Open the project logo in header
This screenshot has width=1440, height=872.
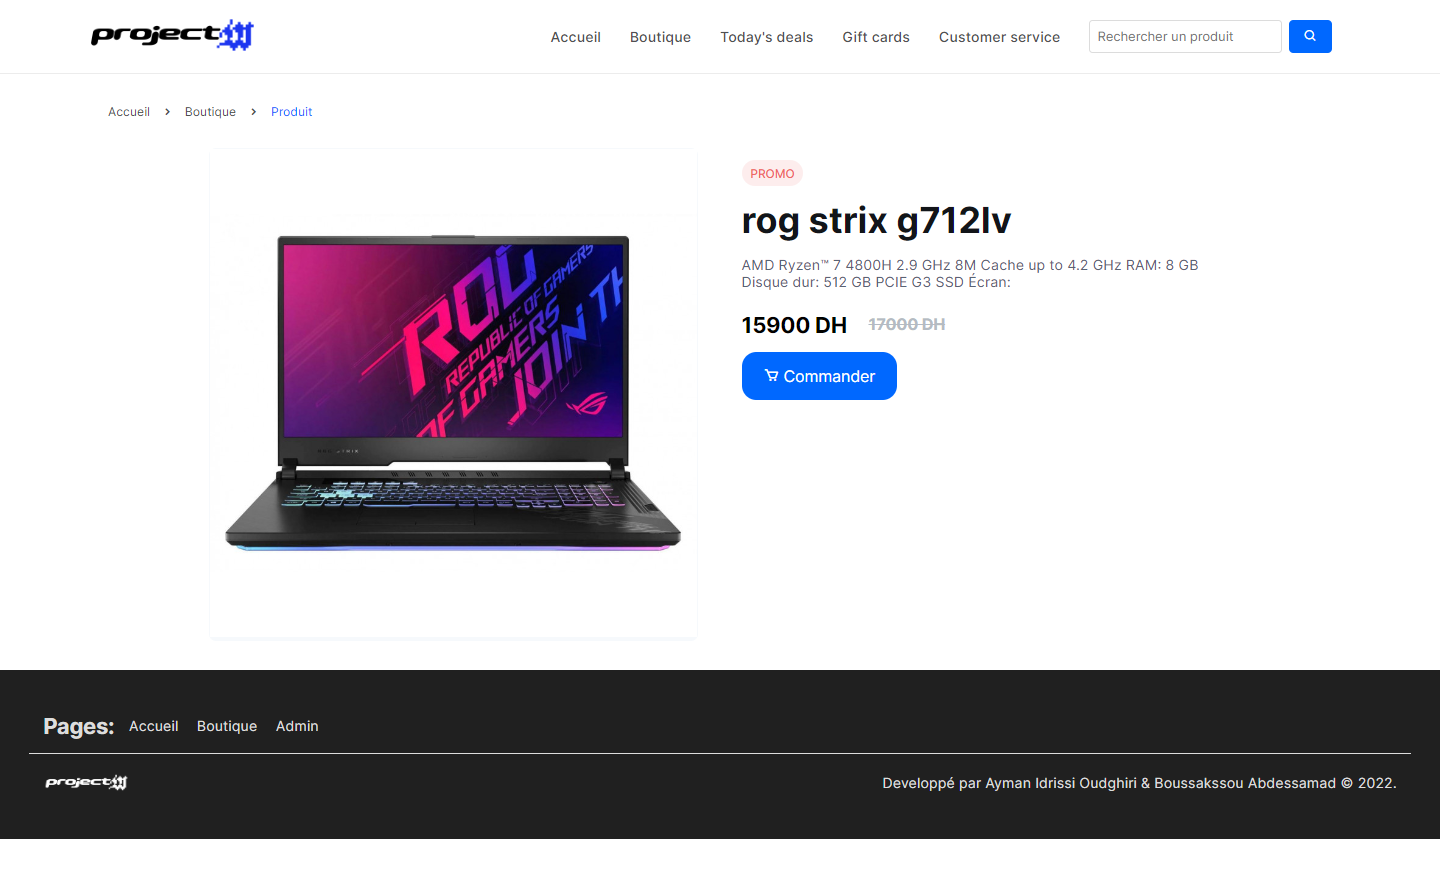(172, 35)
